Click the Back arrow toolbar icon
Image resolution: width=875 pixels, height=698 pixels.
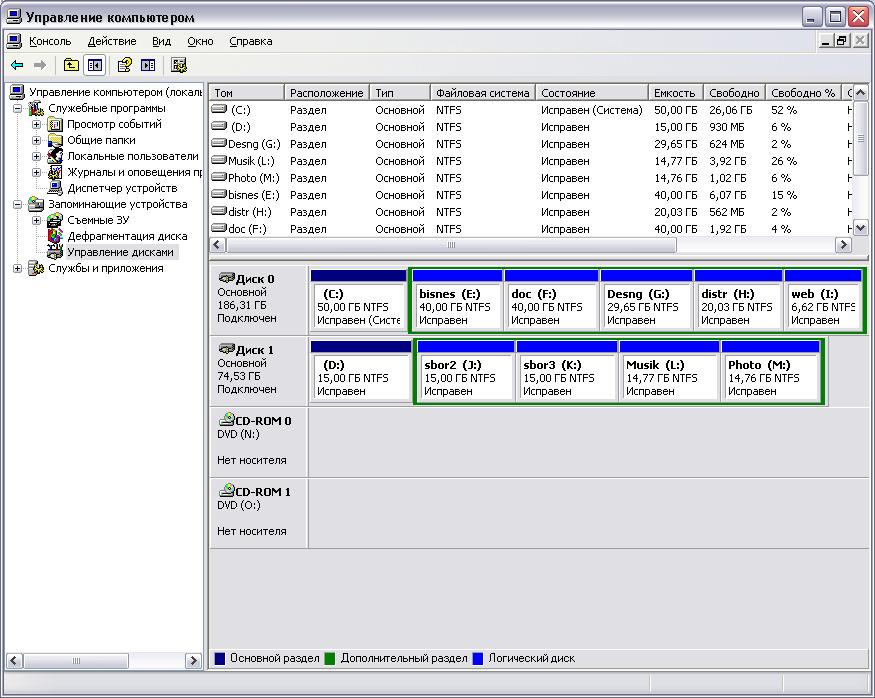17,65
